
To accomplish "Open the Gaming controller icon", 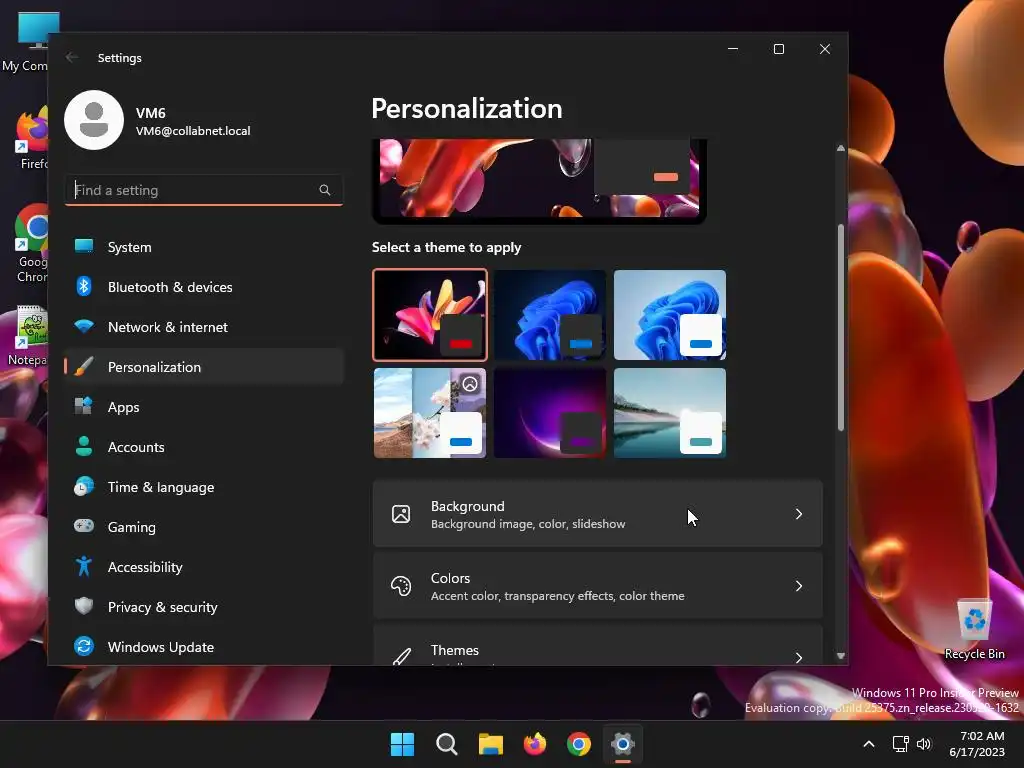I will pyautogui.click(x=84, y=526).
